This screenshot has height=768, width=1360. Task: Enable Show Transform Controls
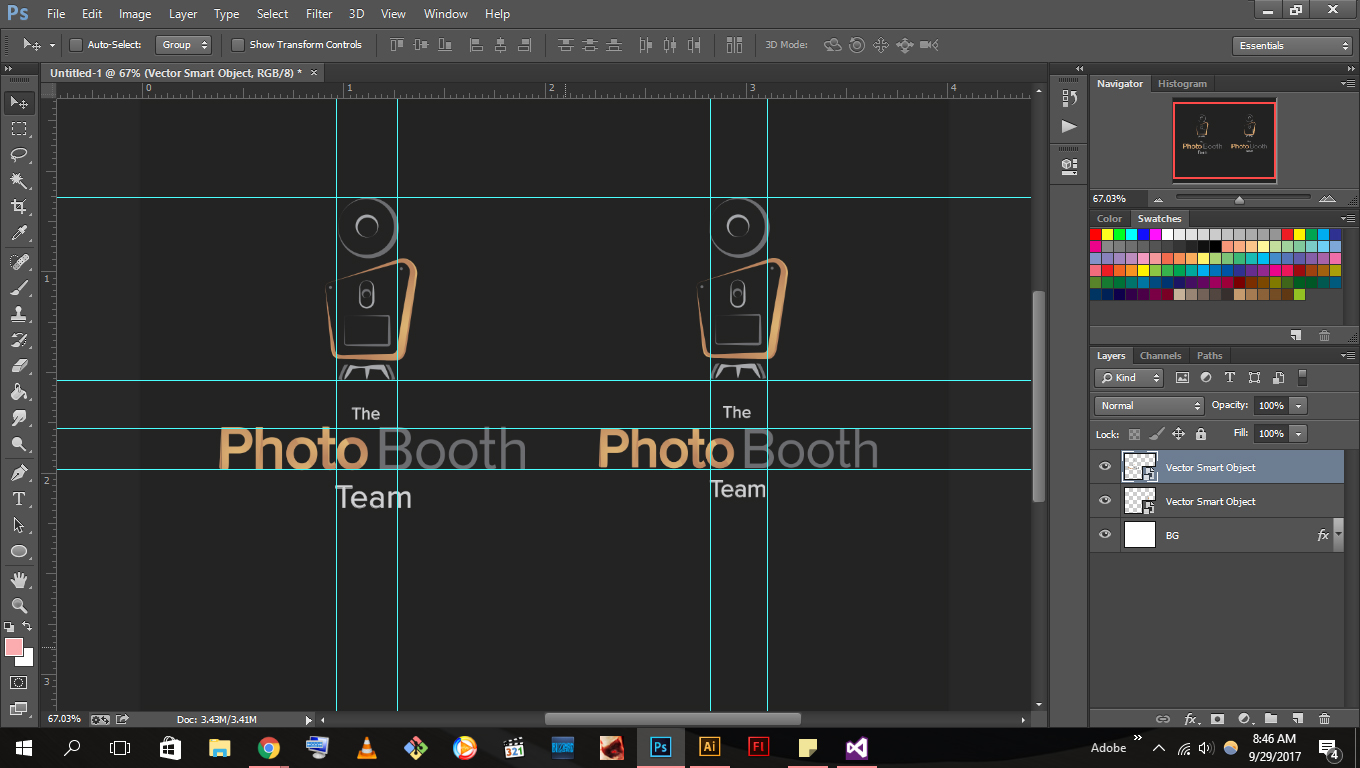238,45
